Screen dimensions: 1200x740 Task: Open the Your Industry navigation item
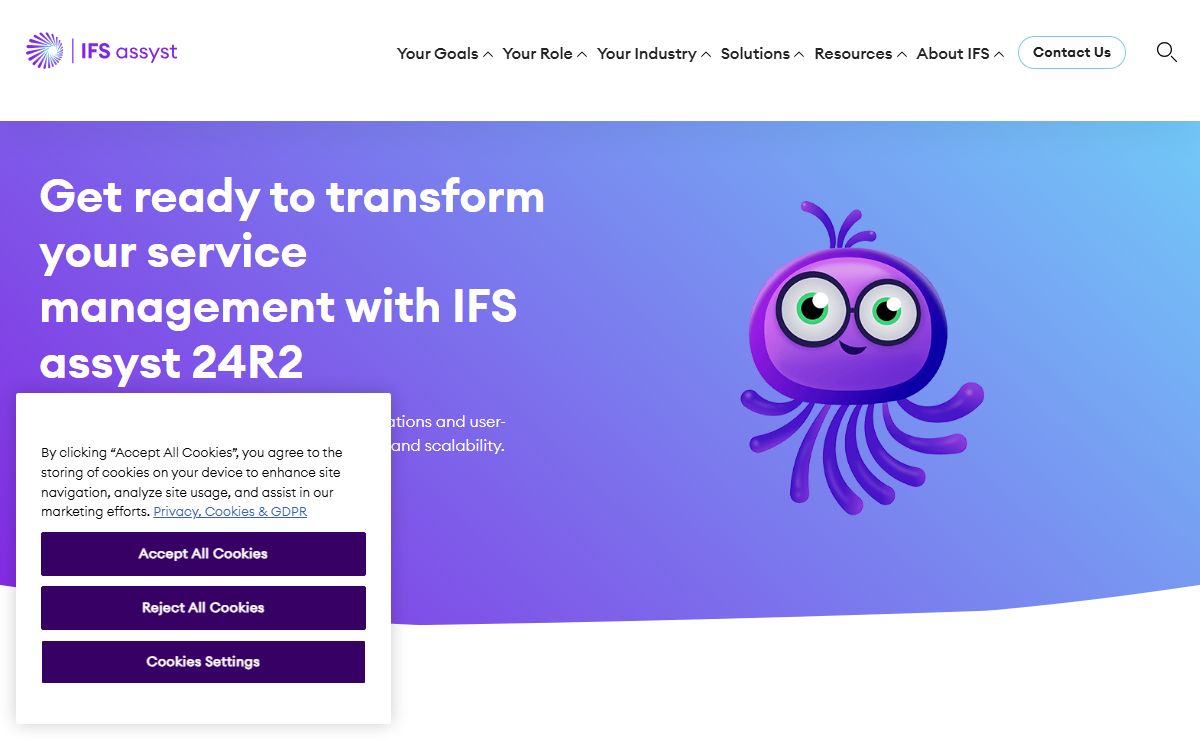(x=647, y=54)
